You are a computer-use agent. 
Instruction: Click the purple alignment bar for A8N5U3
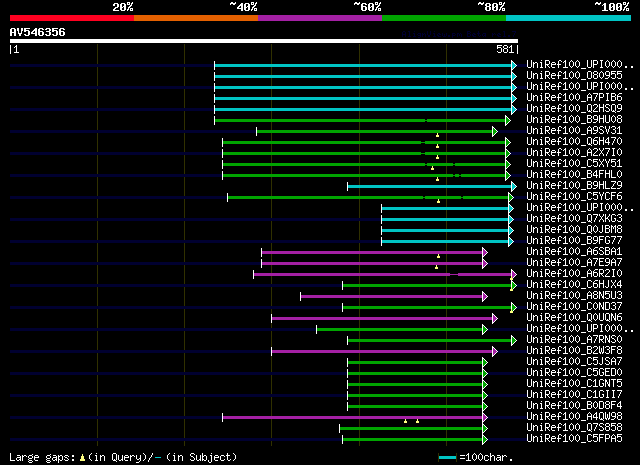point(392,297)
